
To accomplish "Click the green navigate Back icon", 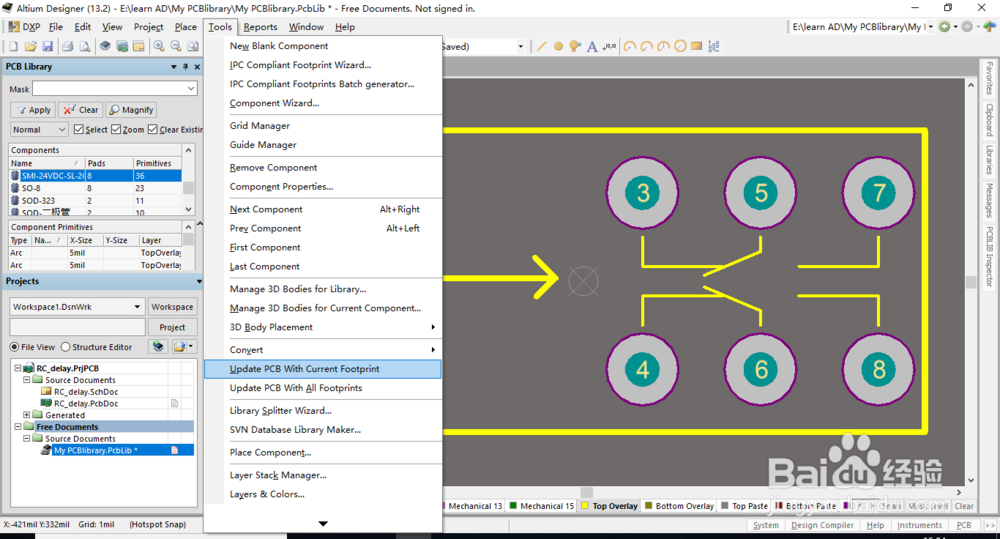I will [944, 27].
